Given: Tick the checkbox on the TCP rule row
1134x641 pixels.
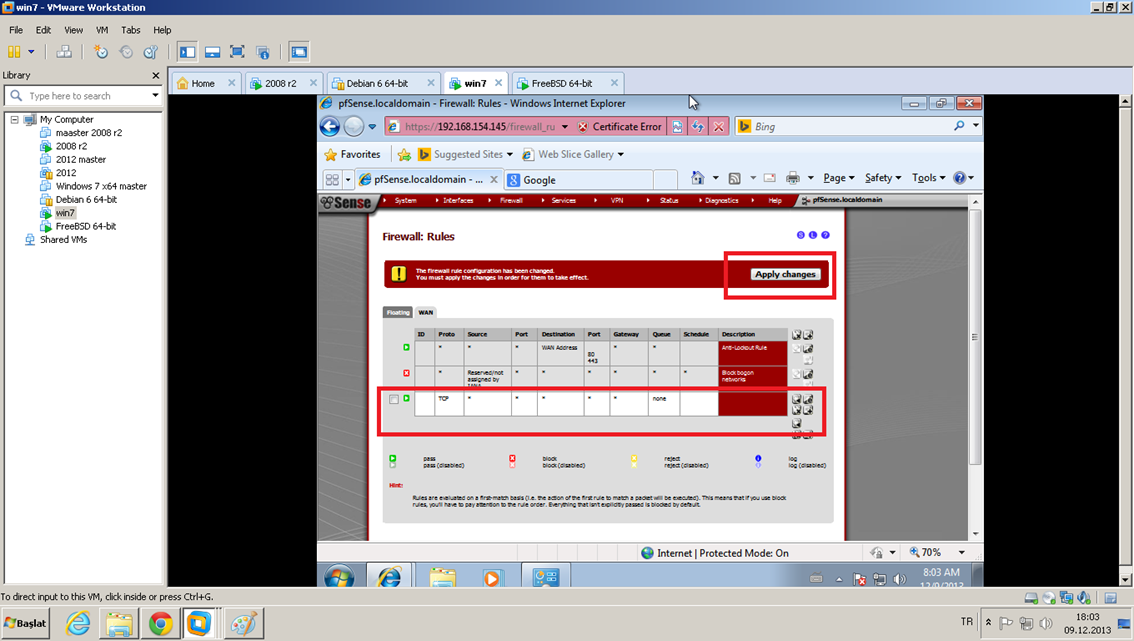Looking at the screenshot, I should (393, 399).
